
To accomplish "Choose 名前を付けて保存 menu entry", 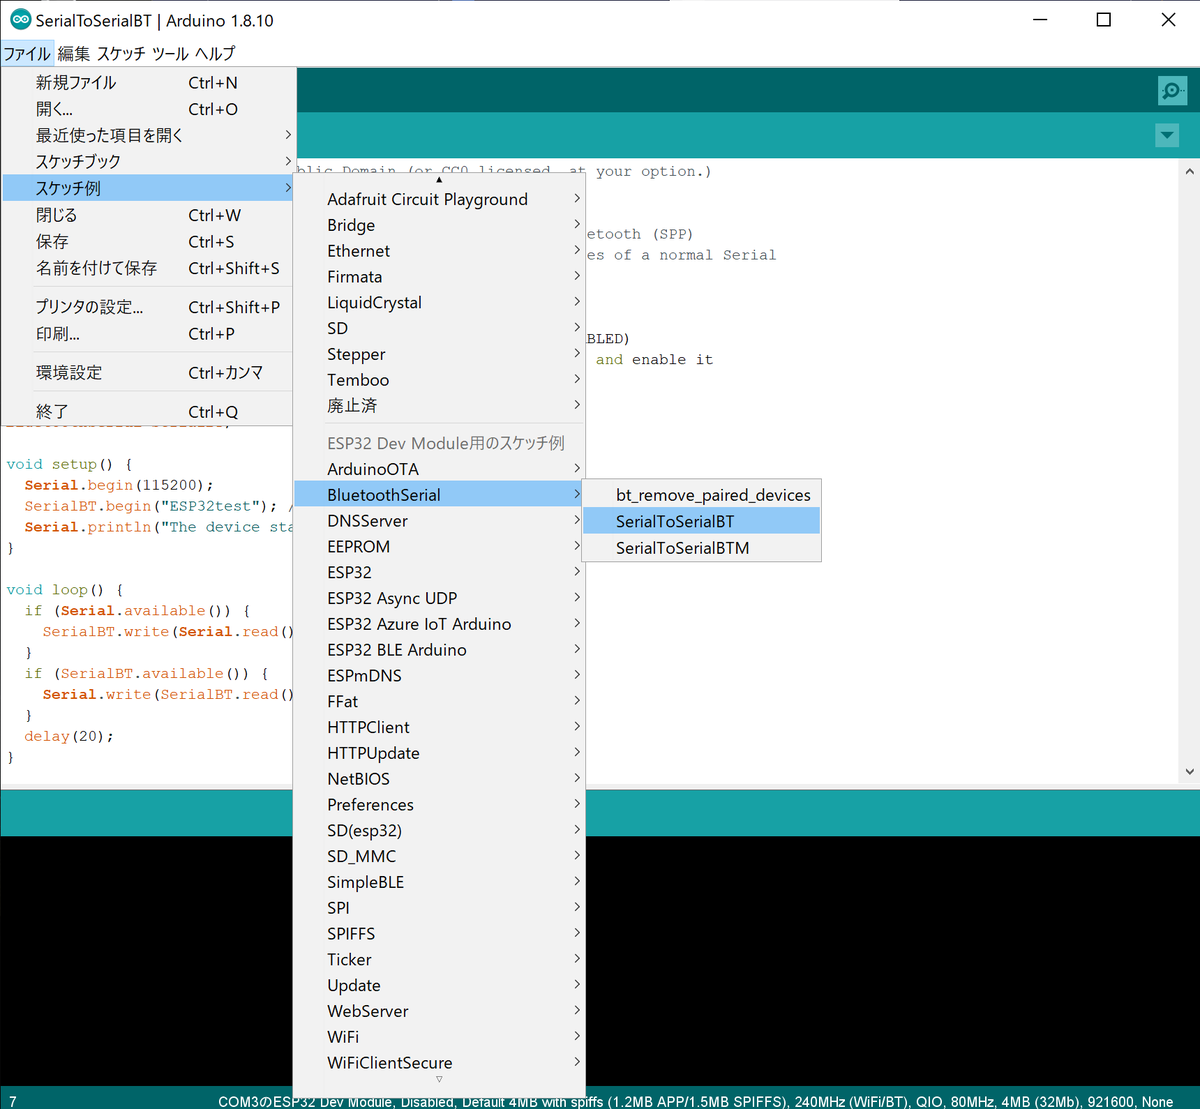I will 148,268.
